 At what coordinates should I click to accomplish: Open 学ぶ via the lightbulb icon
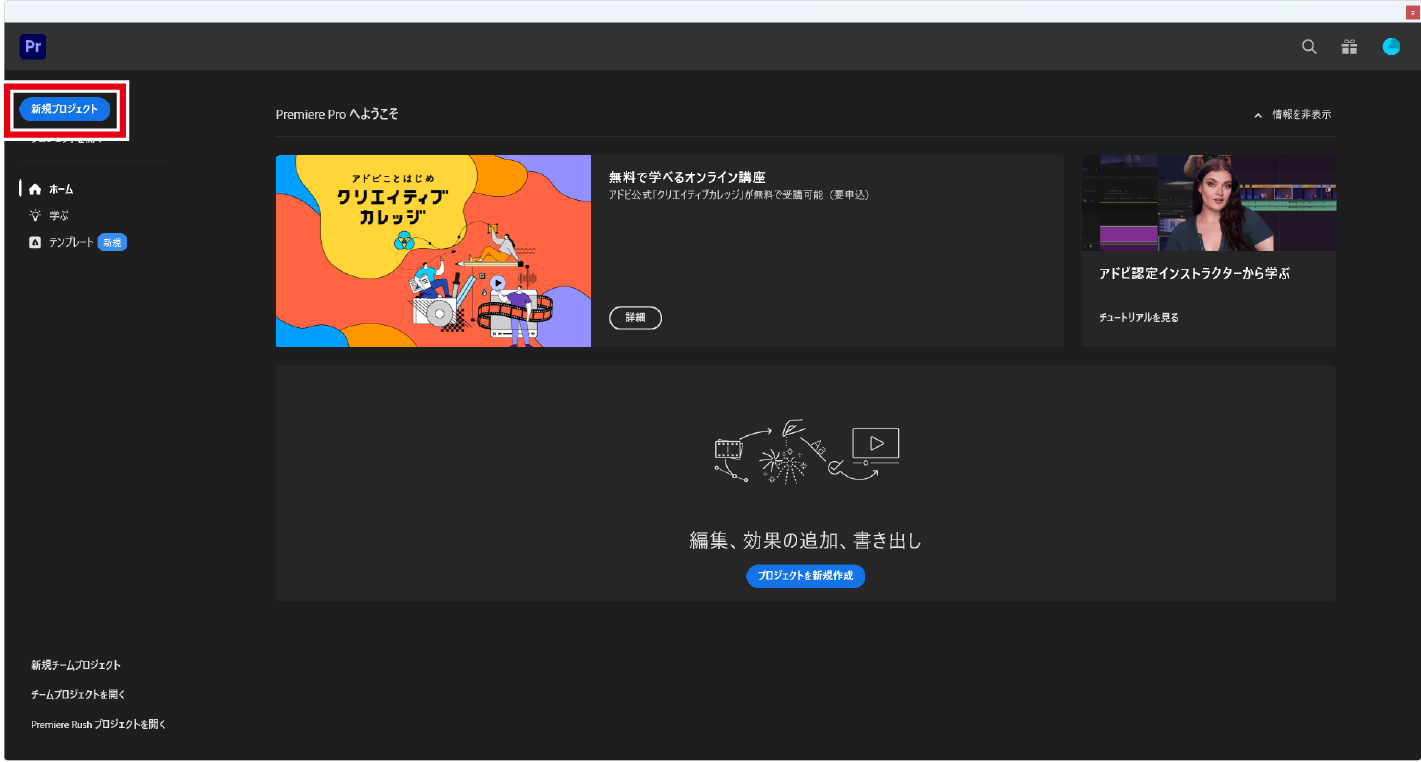pos(36,215)
